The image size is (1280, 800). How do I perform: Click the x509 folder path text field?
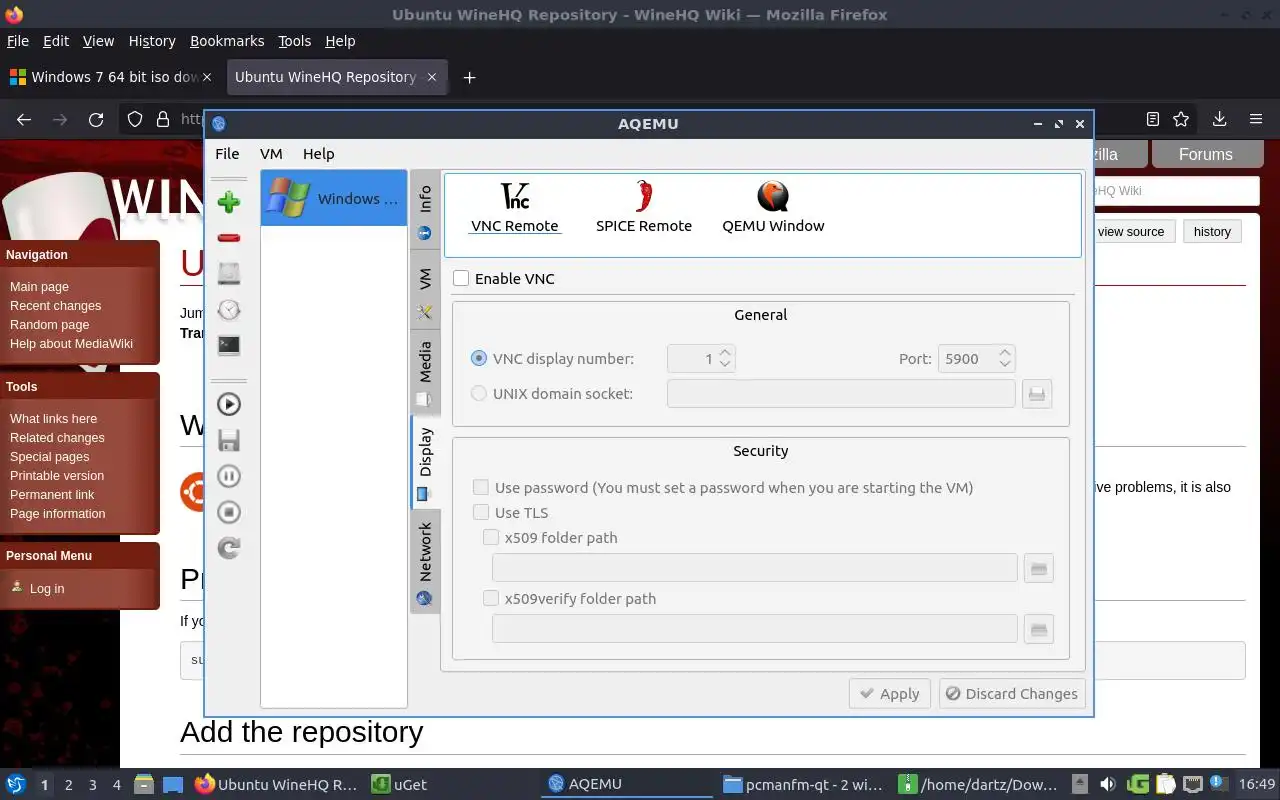(x=755, y=568)
